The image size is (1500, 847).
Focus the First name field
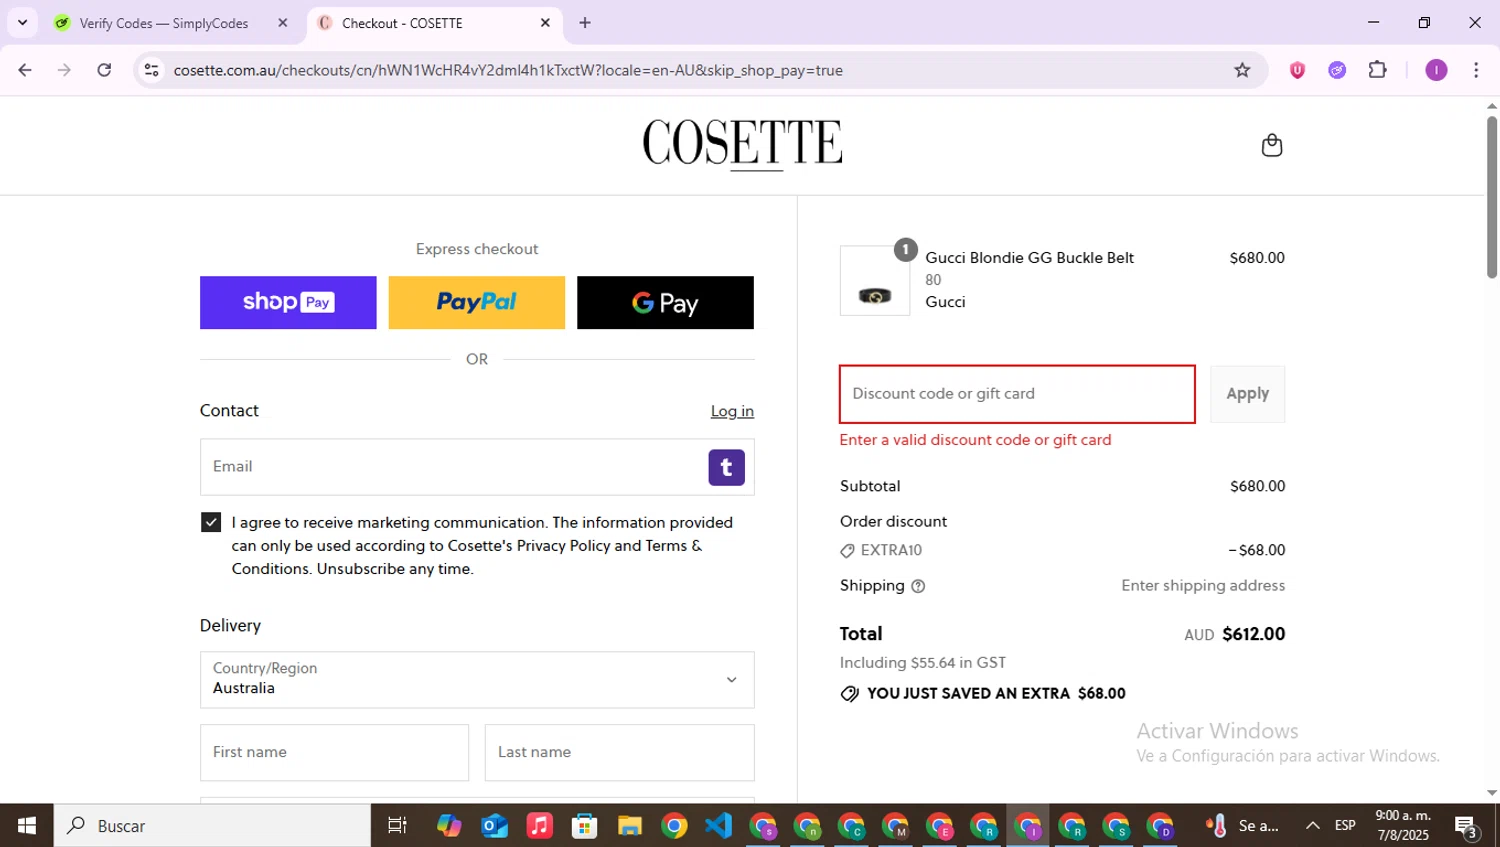pyautogui.click(x=334, y=752)
